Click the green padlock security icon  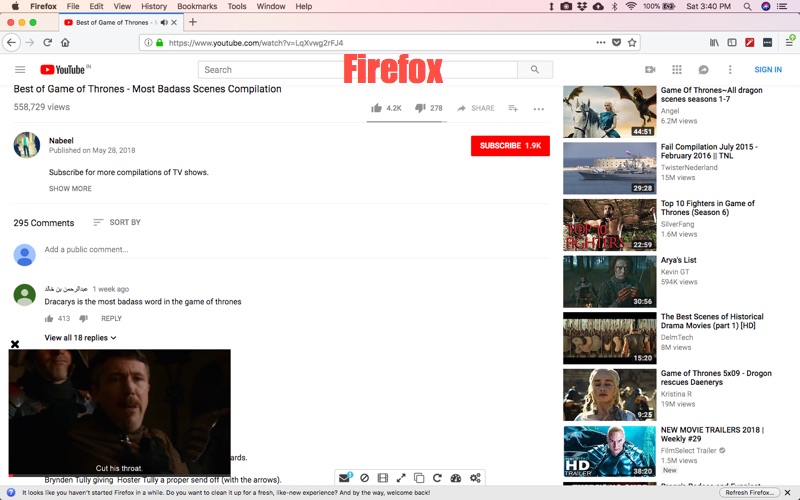160,43
